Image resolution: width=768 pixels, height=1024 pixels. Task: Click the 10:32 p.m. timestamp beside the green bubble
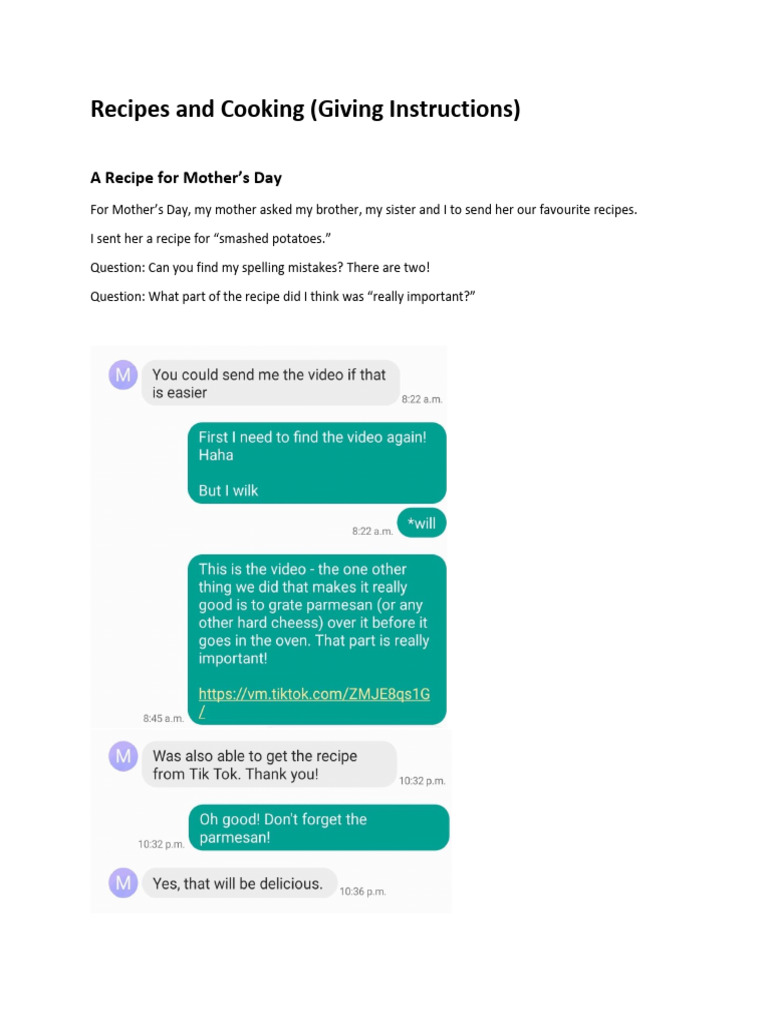point(161,844)
